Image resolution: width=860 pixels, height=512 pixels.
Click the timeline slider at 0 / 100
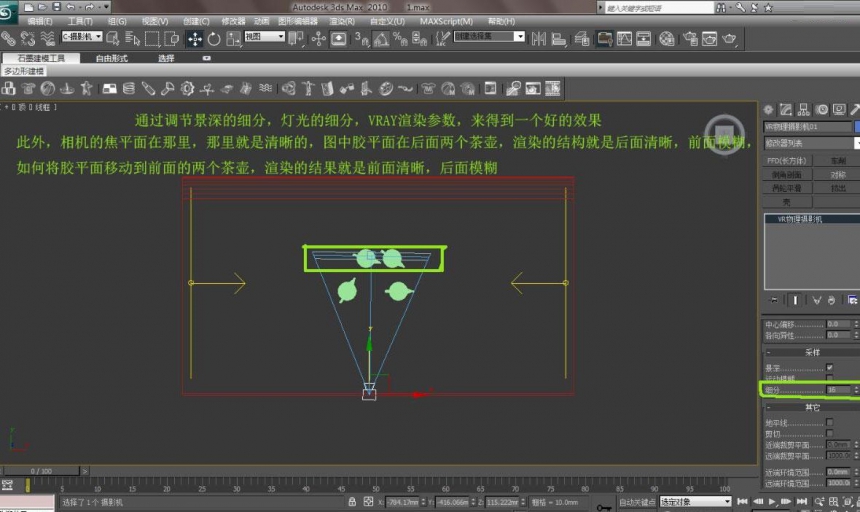(x=42, y=471)
